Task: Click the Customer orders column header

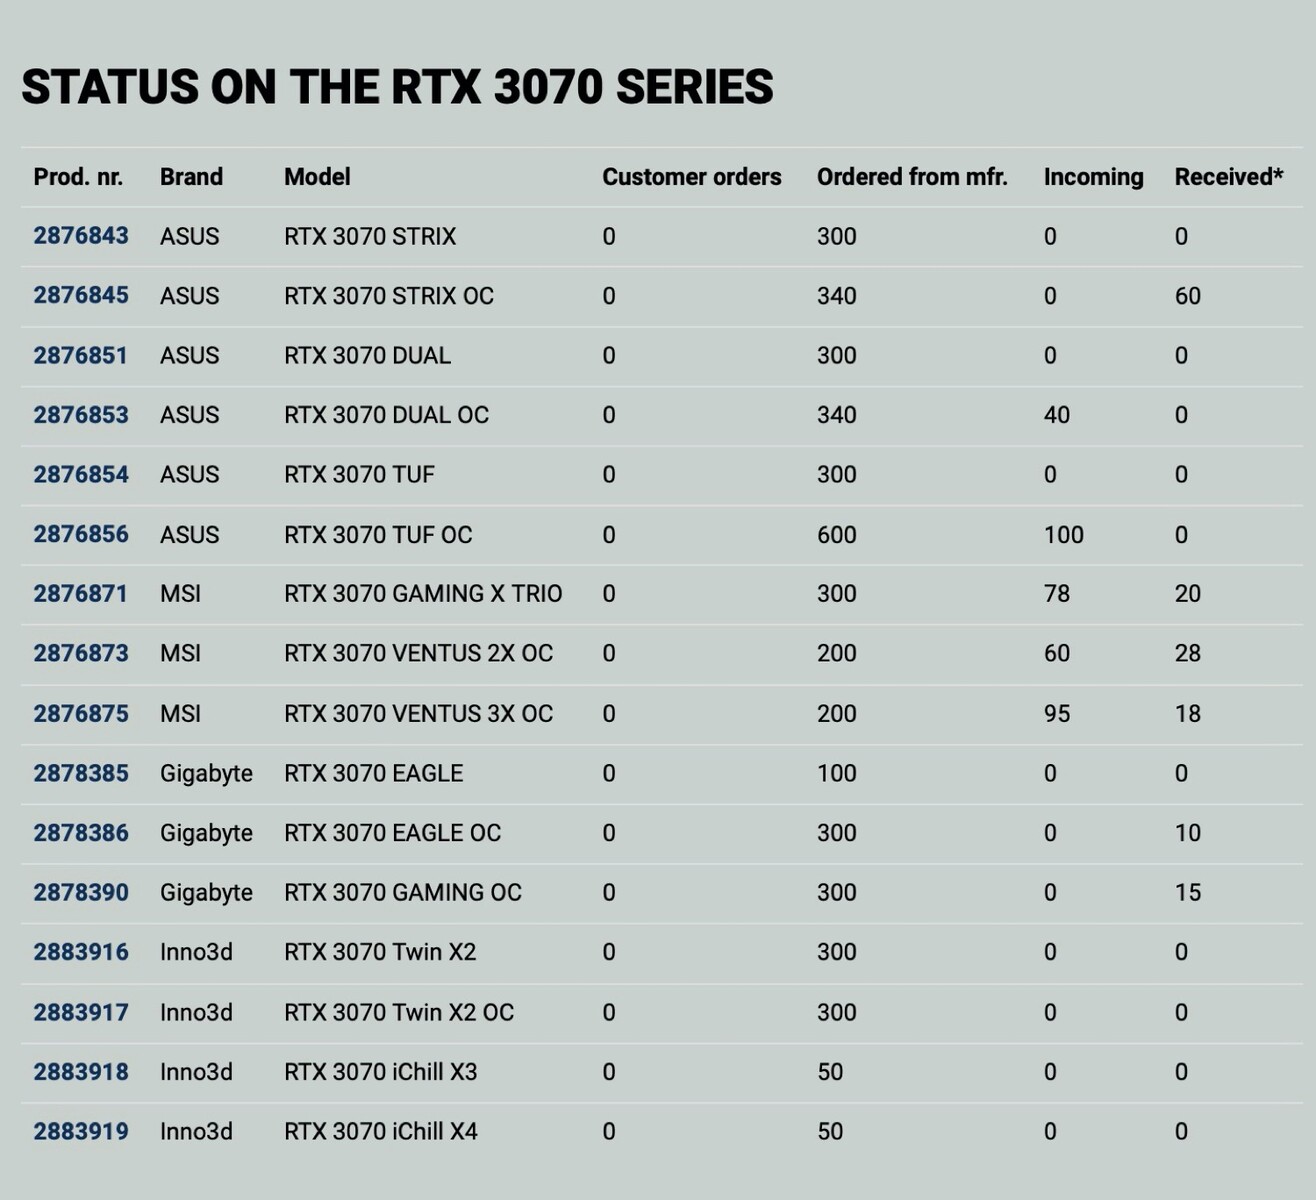Action: (691, 177)
